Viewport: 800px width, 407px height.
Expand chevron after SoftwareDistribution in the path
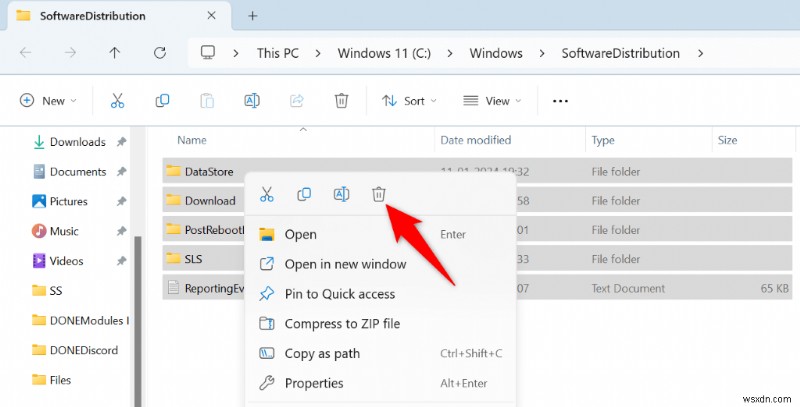coord(700,53)
